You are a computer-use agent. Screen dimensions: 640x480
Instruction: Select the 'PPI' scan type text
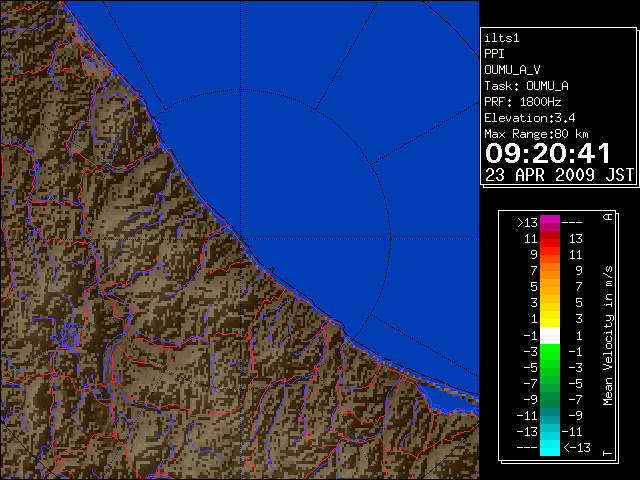point(494,54)
